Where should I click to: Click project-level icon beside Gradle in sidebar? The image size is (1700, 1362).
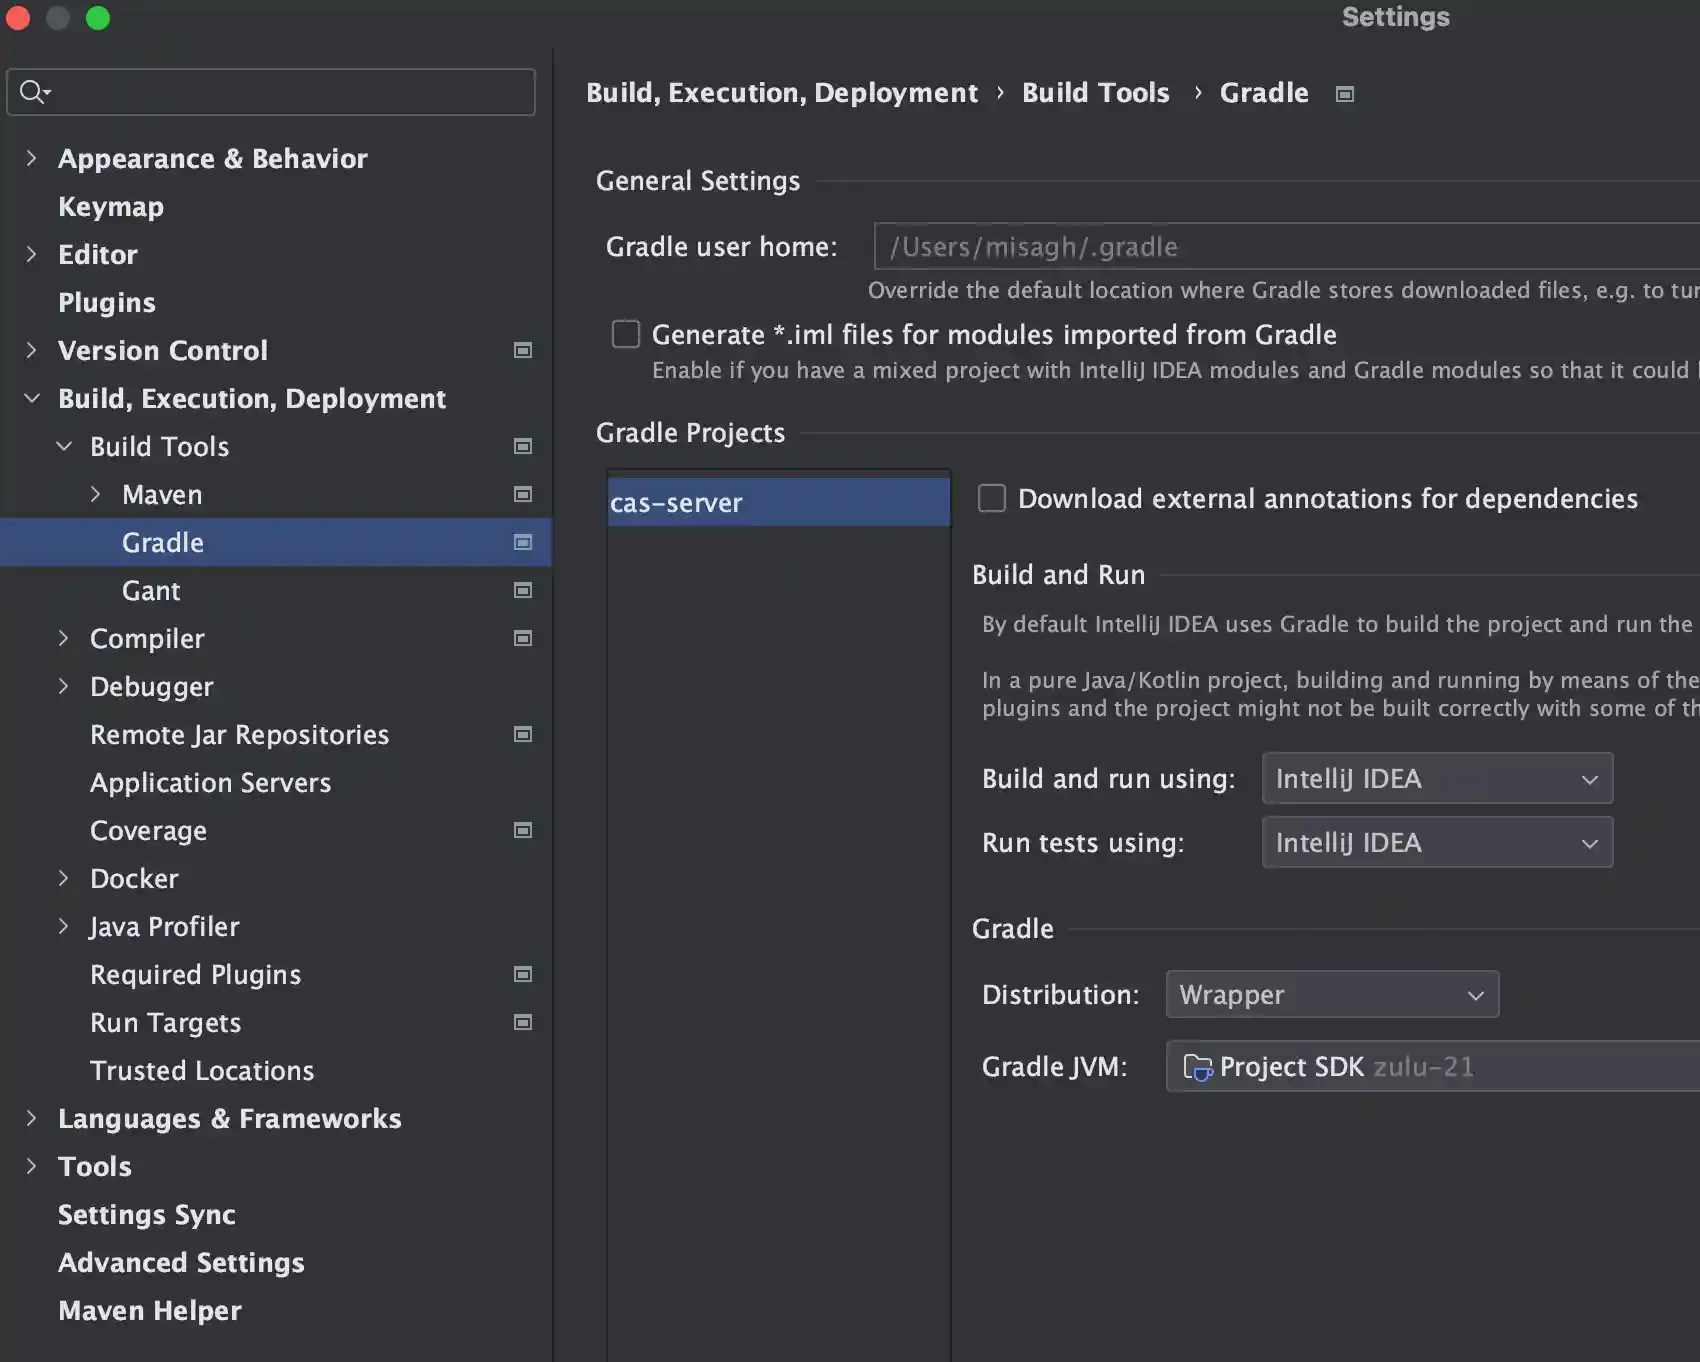tap(522, 542)
